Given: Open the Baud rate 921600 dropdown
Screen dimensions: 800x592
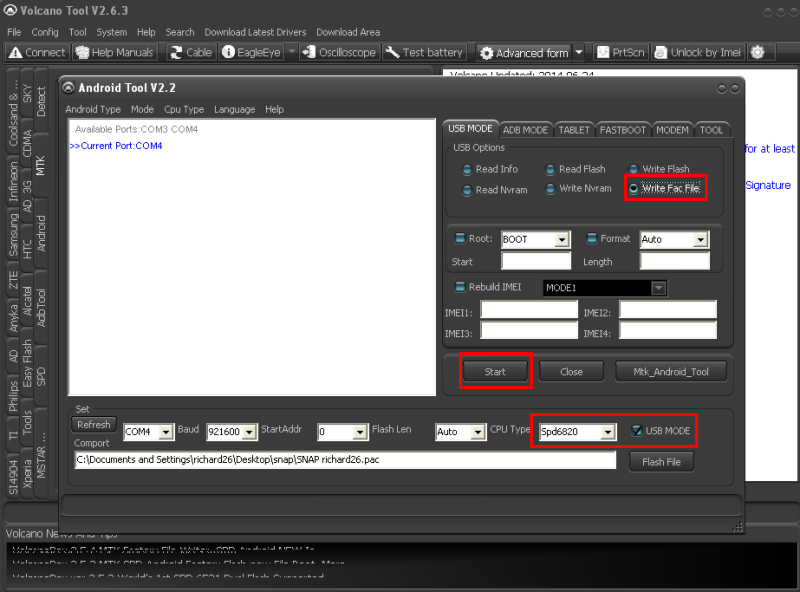Looking at the screenshot, I should point(249,432).
